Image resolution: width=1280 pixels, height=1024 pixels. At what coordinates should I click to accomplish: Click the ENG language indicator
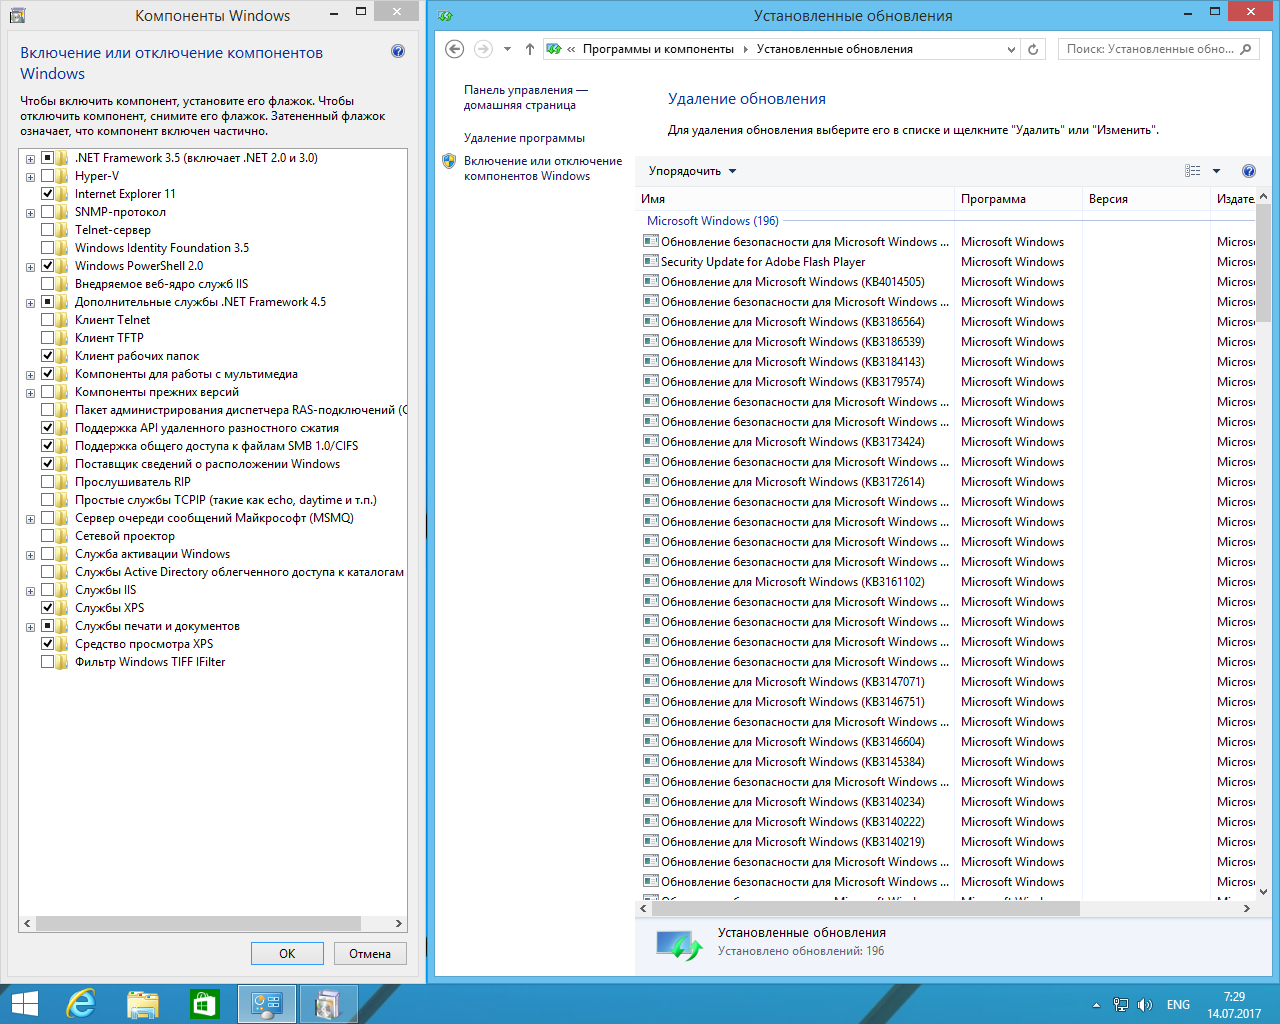[1178, 1005]
